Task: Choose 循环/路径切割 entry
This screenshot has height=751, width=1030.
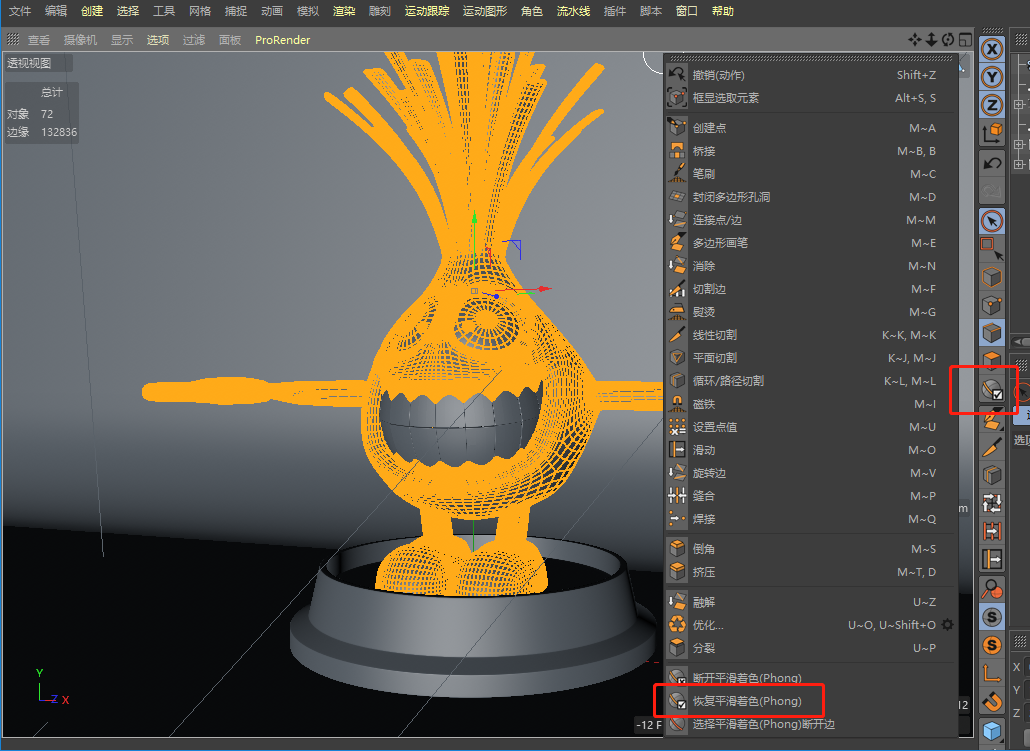Action: [x=811, y=380]
